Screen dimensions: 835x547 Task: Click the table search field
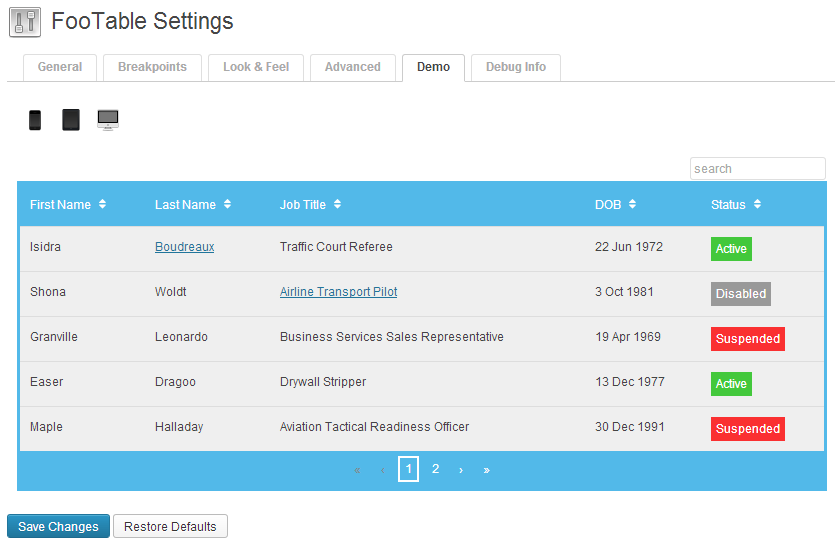[757, 169]
